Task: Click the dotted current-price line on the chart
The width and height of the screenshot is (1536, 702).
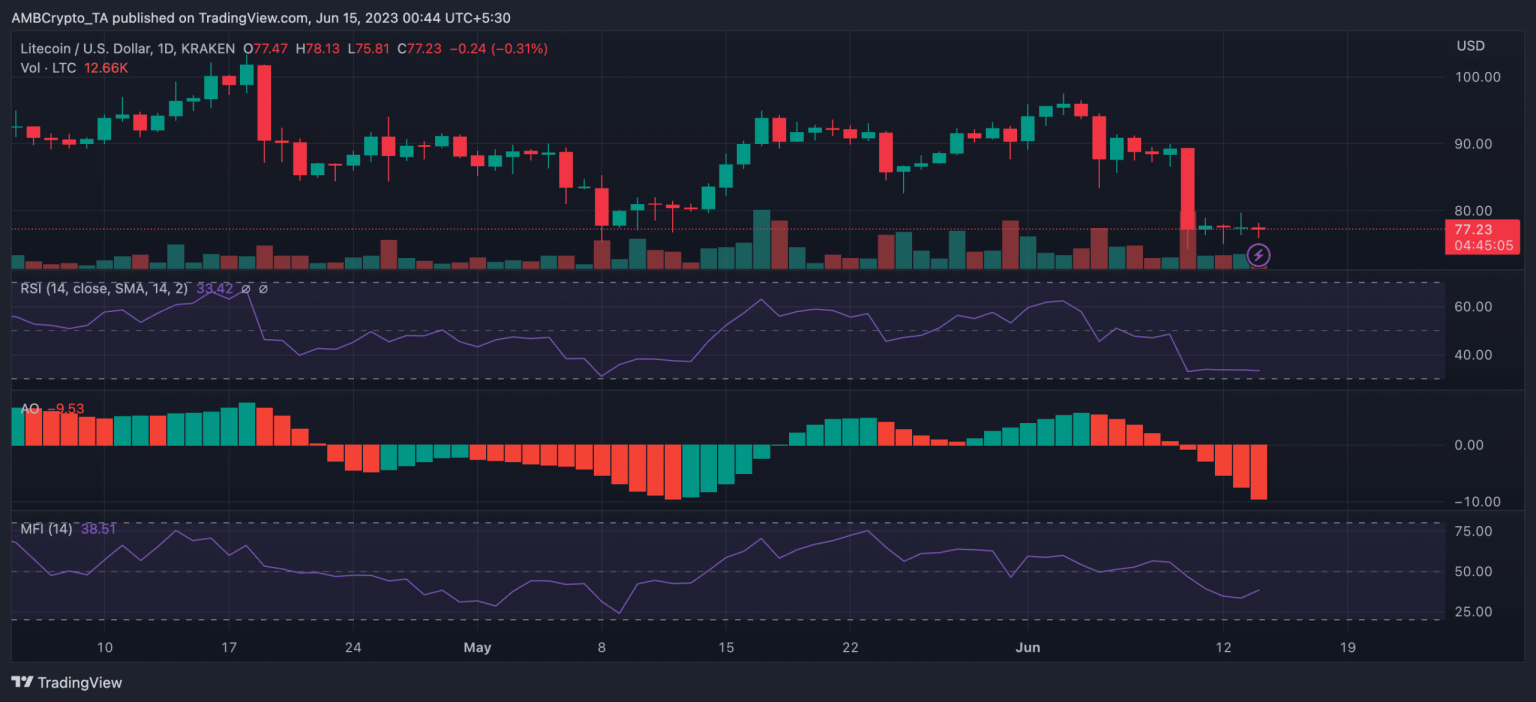Action: [700, 229]
